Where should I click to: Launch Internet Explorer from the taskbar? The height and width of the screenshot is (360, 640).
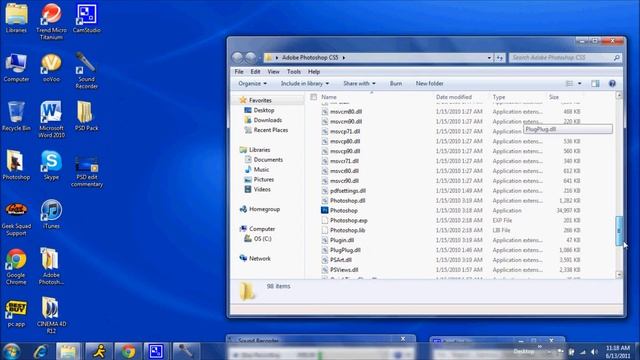40,351
